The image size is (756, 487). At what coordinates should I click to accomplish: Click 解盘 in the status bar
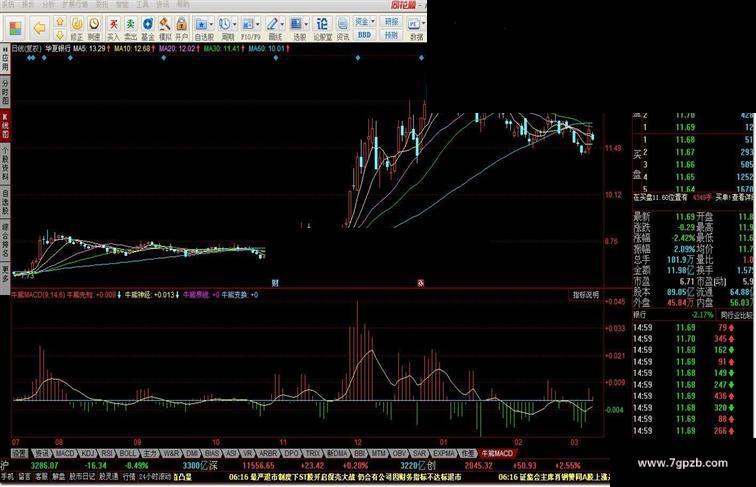58,477
